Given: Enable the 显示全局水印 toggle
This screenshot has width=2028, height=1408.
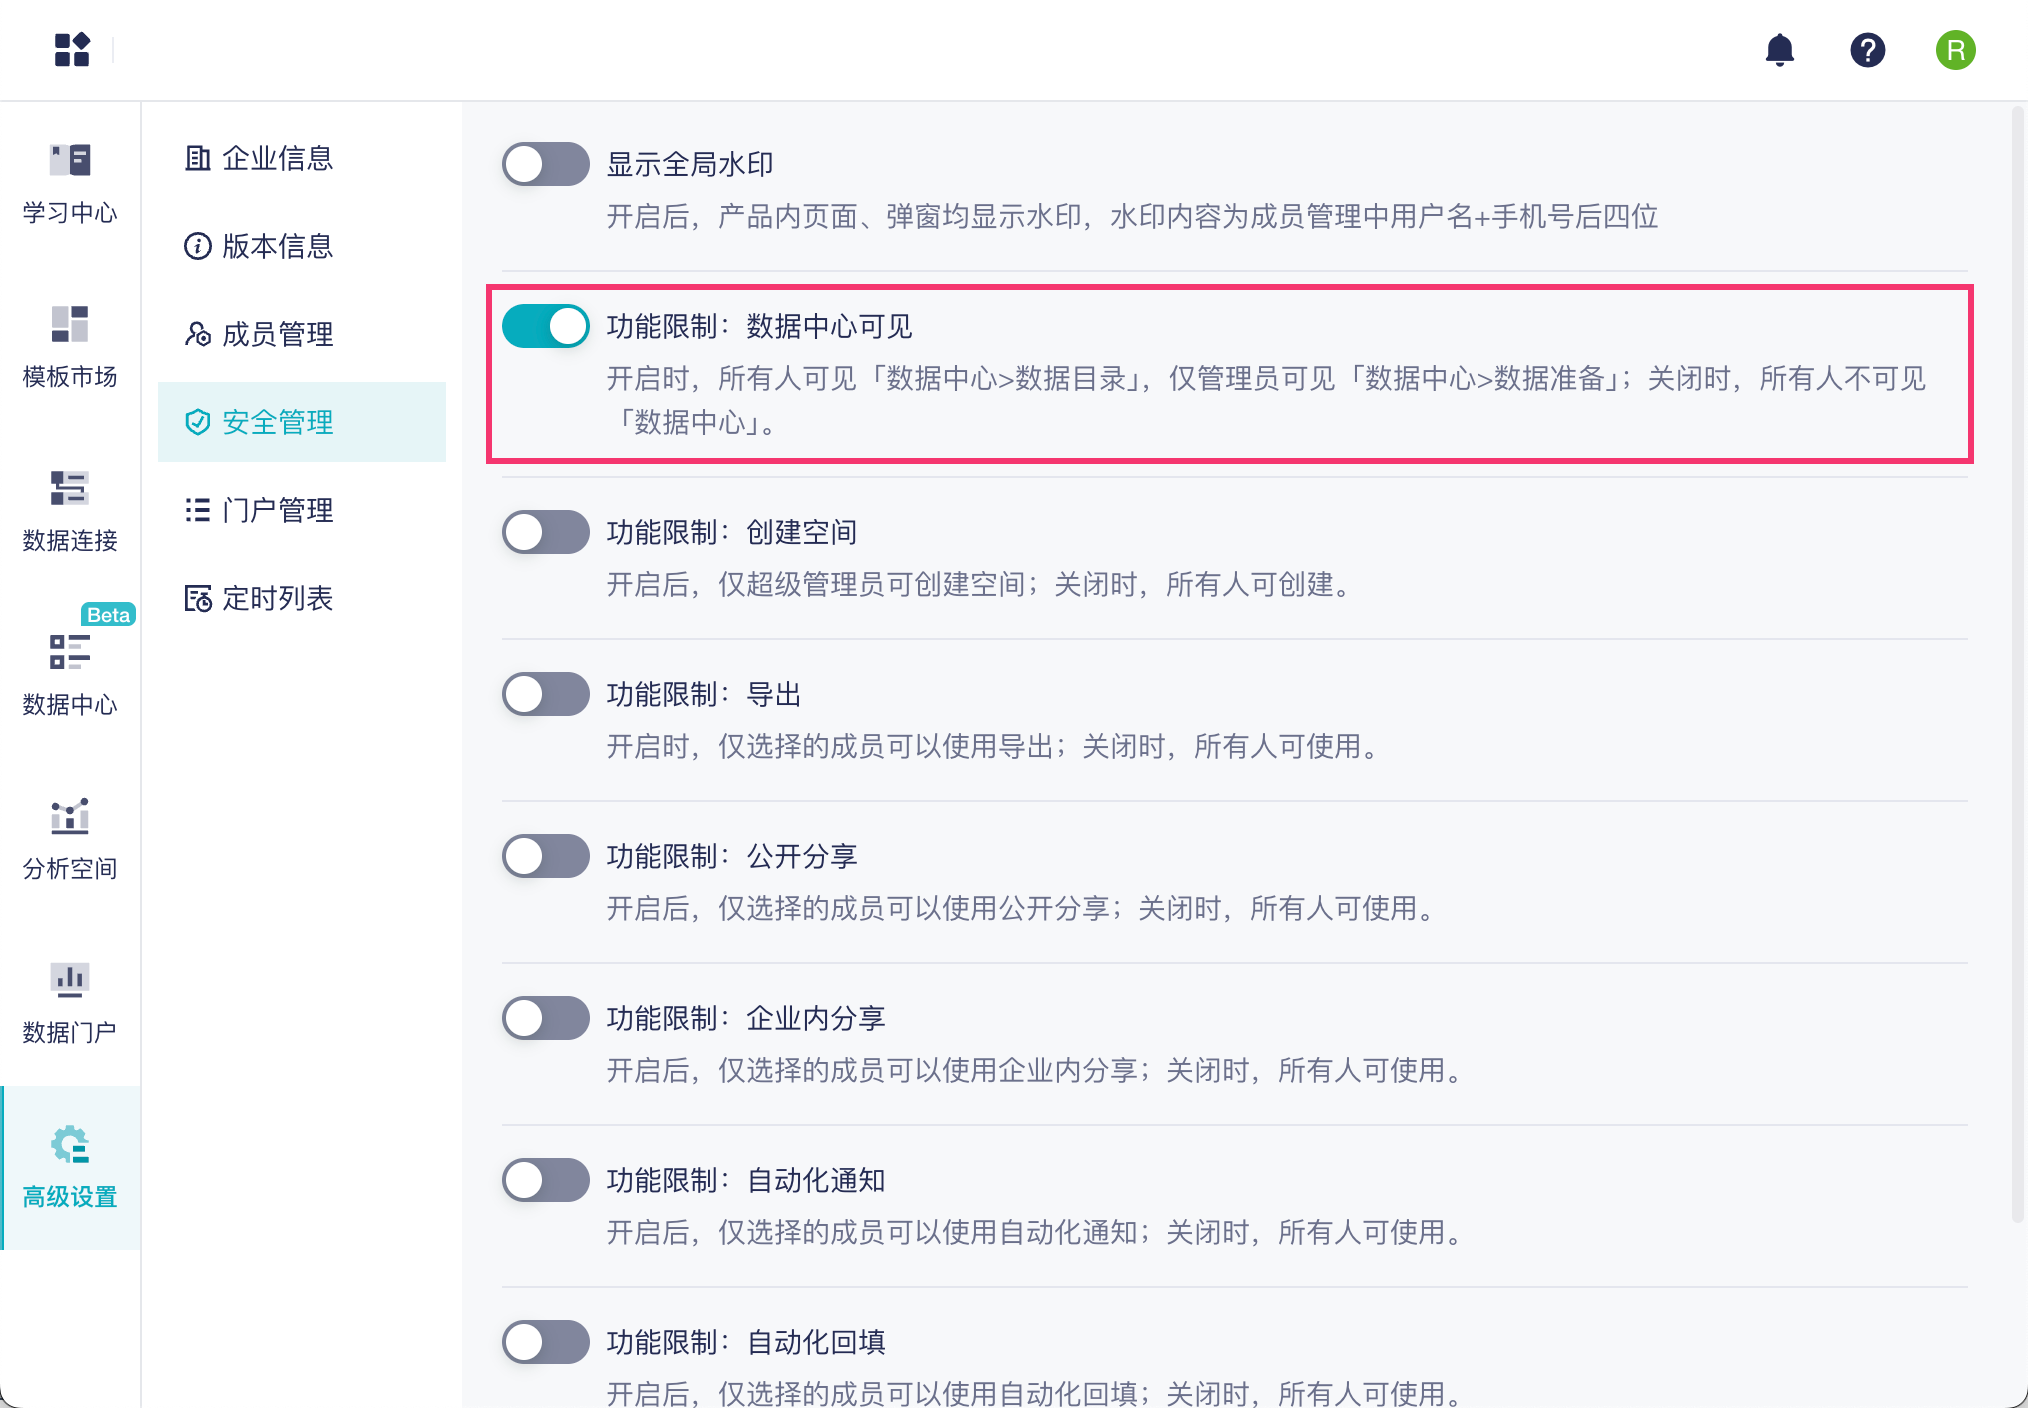Looking at the screenshot, I should click(x=545, y=164).
